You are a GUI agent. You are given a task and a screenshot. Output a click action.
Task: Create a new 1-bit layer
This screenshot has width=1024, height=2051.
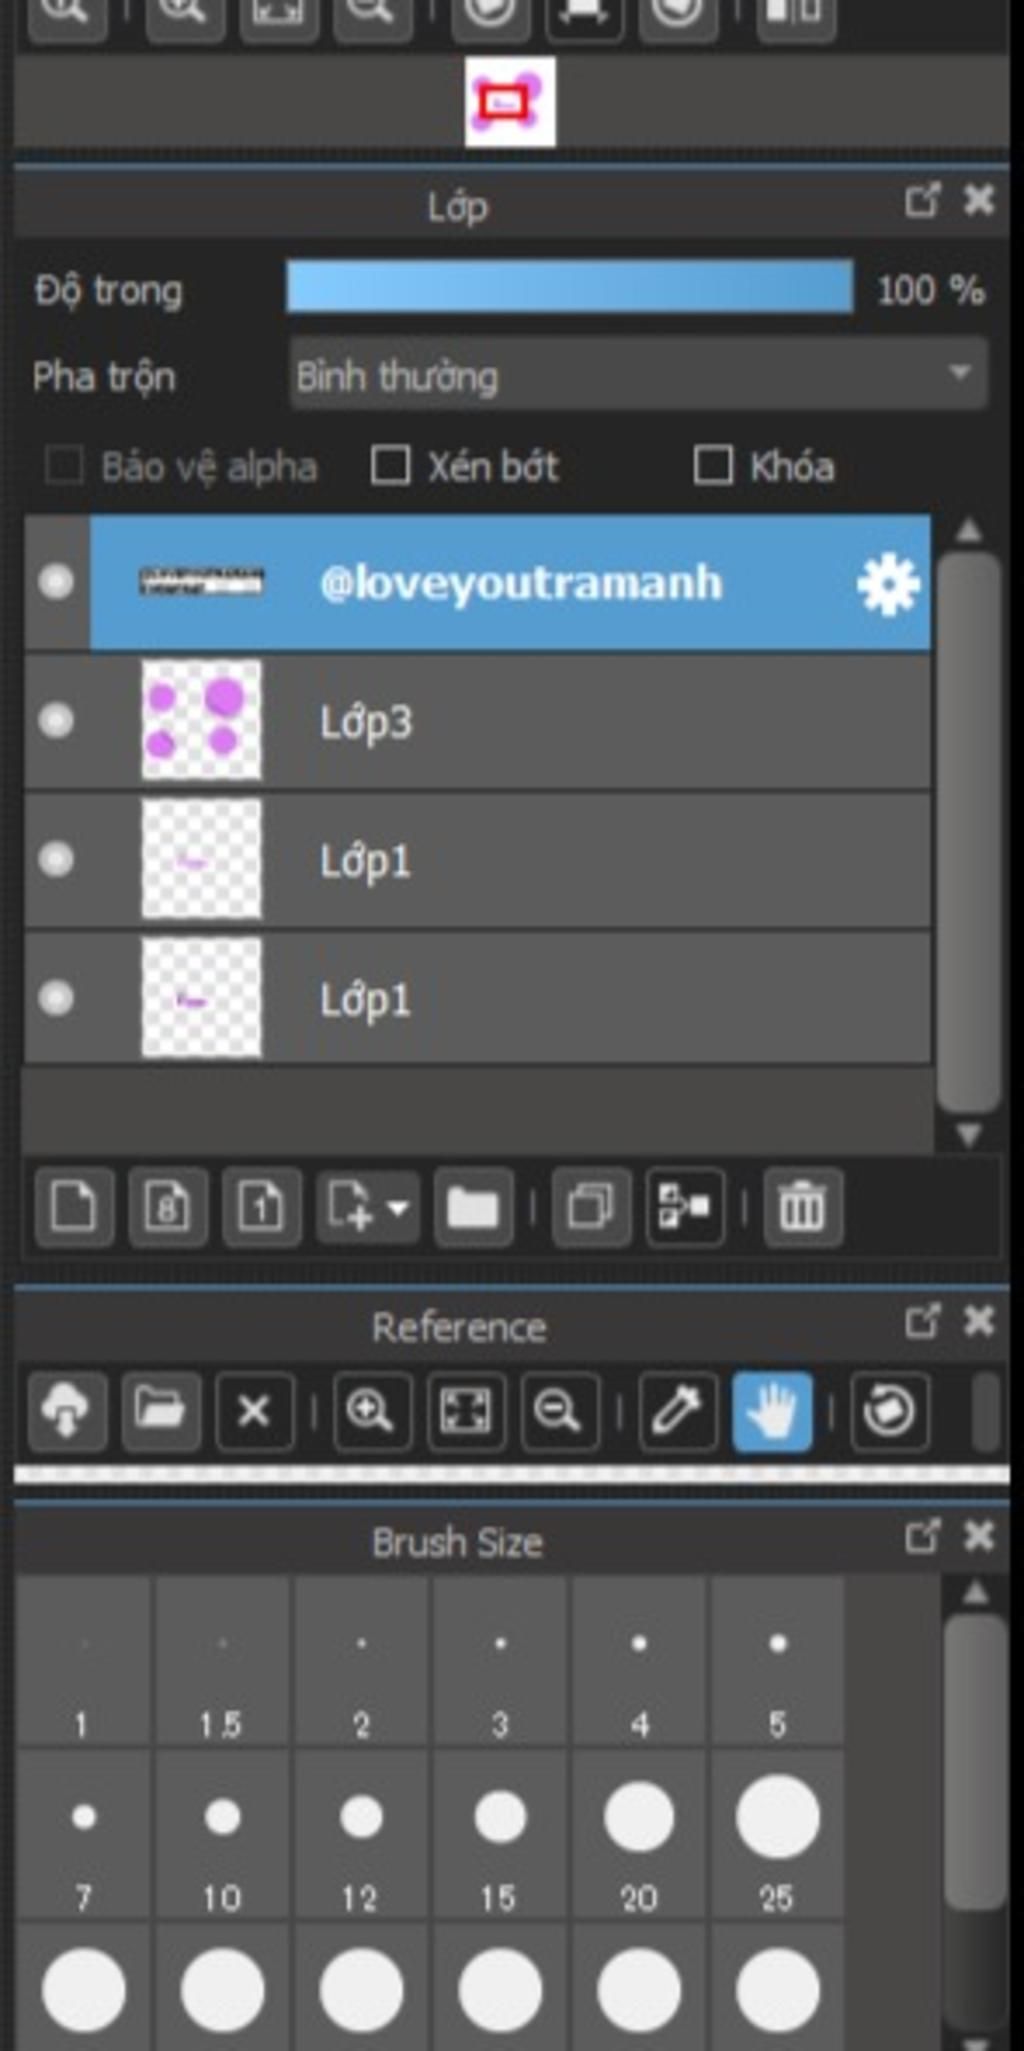[x=261, y=1207]
